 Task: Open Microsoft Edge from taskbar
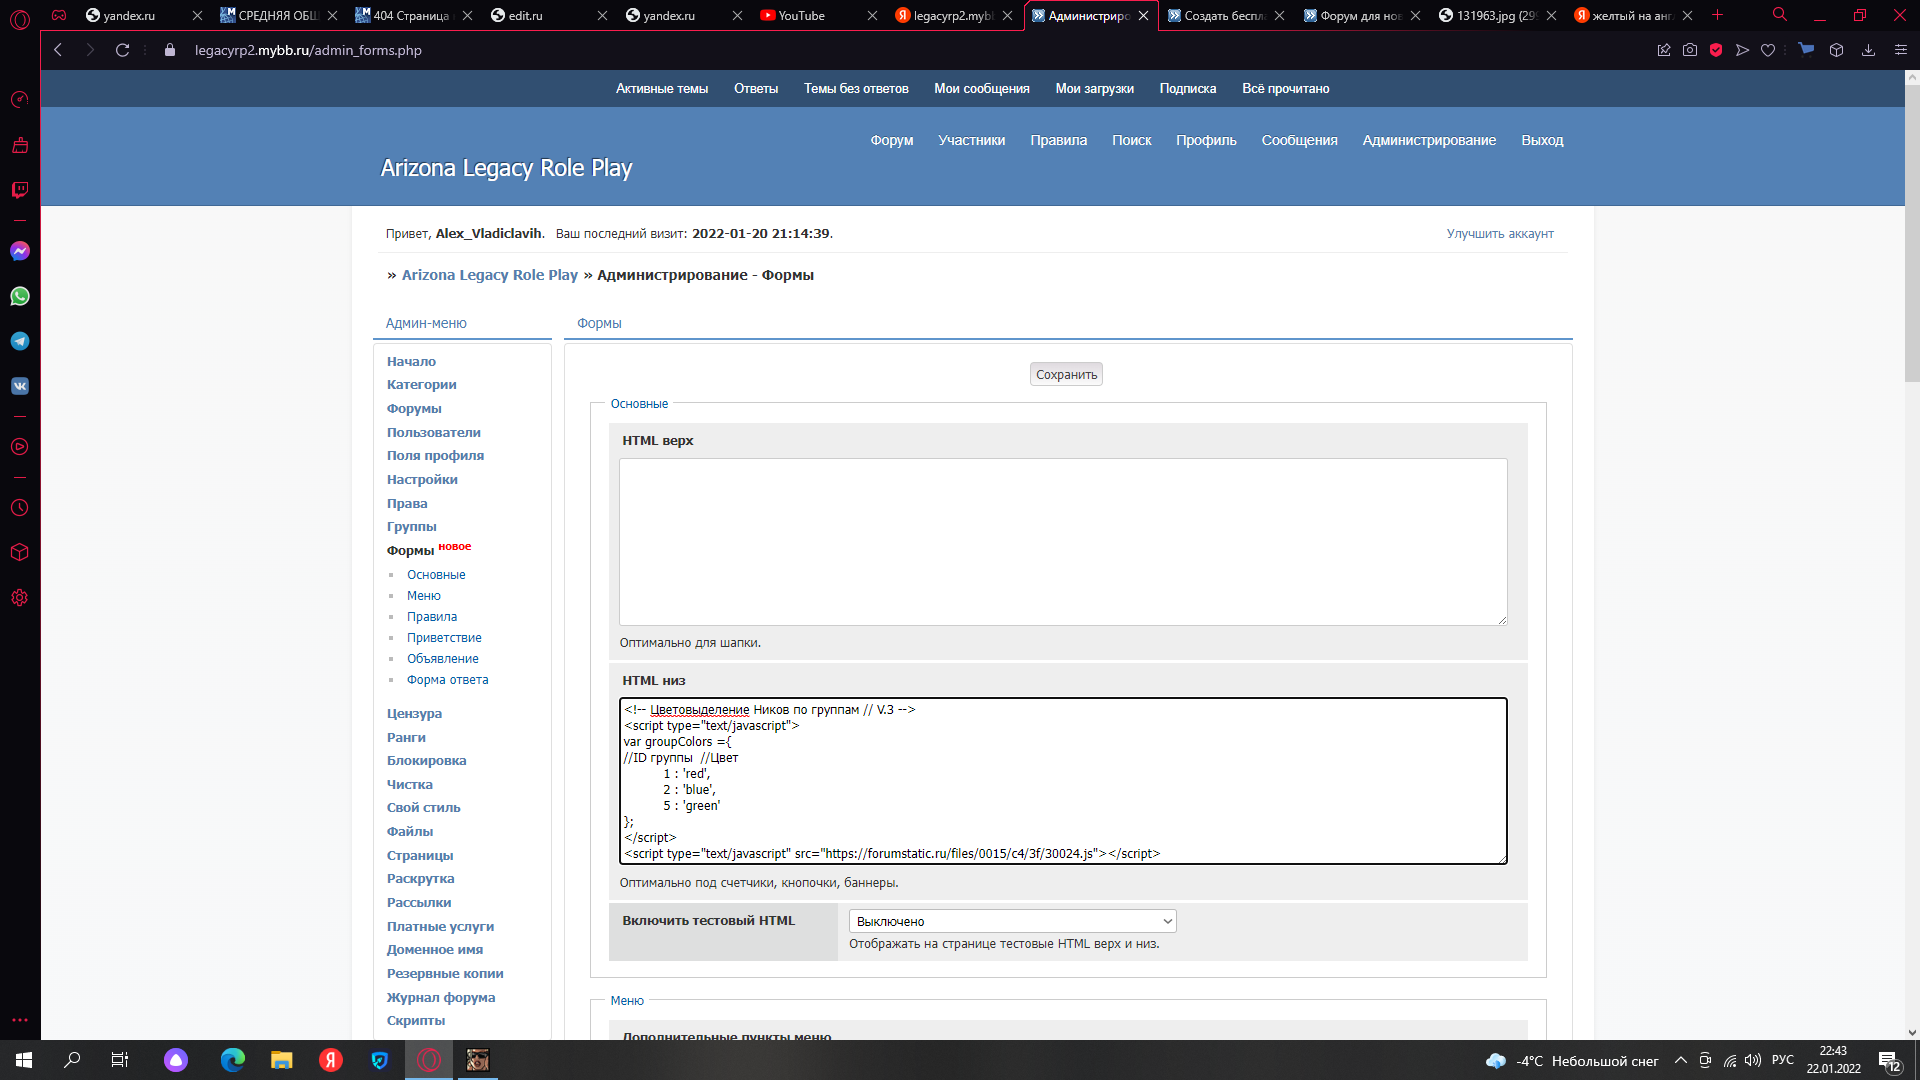click(x=232, y=1060)
